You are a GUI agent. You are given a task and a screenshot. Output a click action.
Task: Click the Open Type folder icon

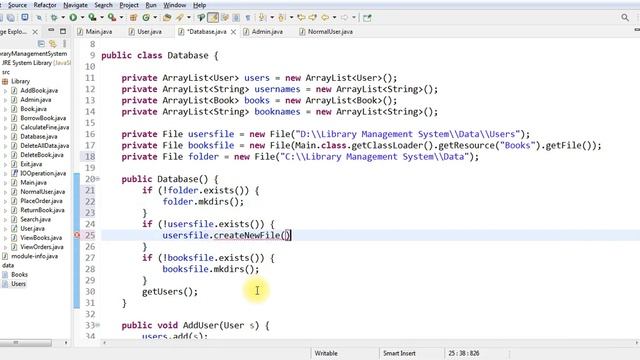pos(167,18)
